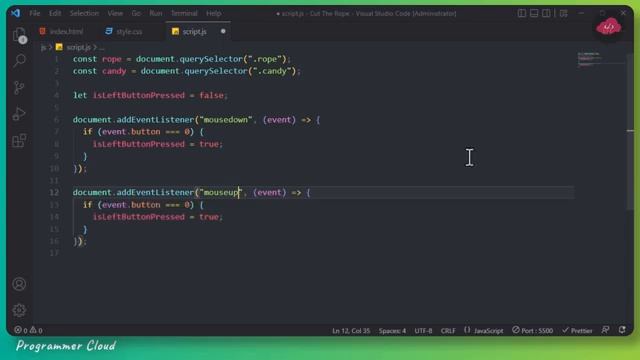Open the Help menu
This screenshot has width=640, height=360.
(213, 13)
